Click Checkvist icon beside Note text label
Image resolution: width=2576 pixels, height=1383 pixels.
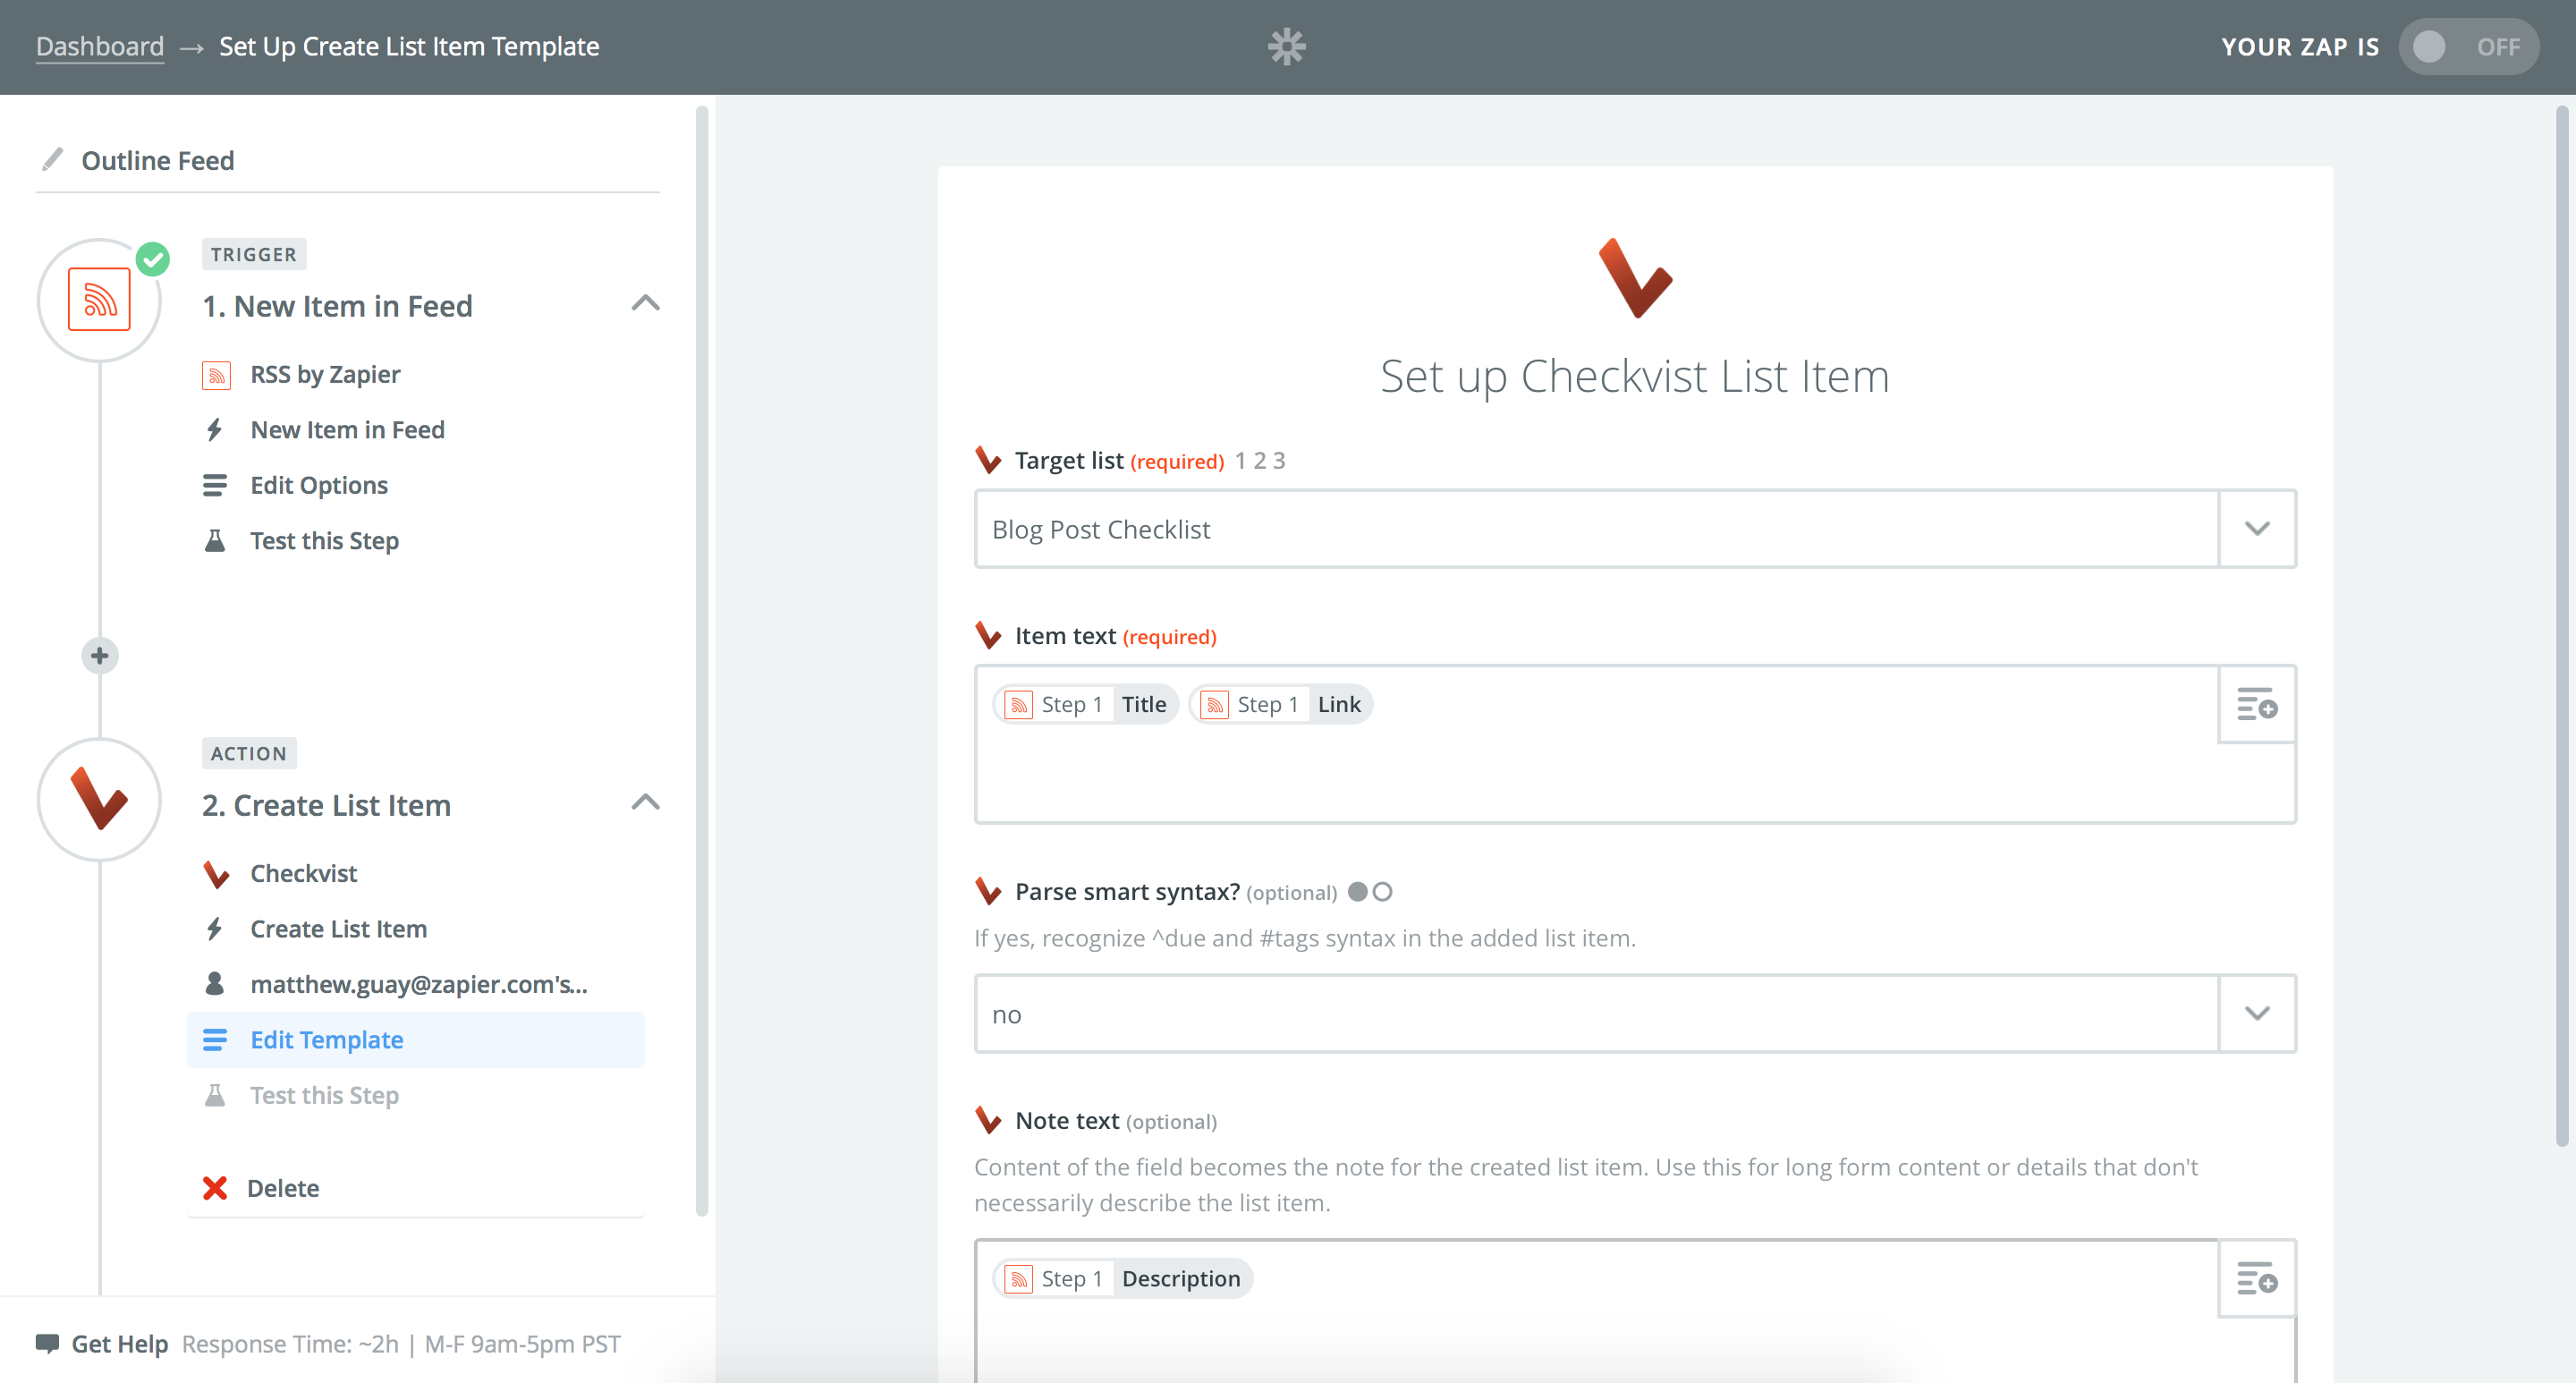pos(988,1121)
